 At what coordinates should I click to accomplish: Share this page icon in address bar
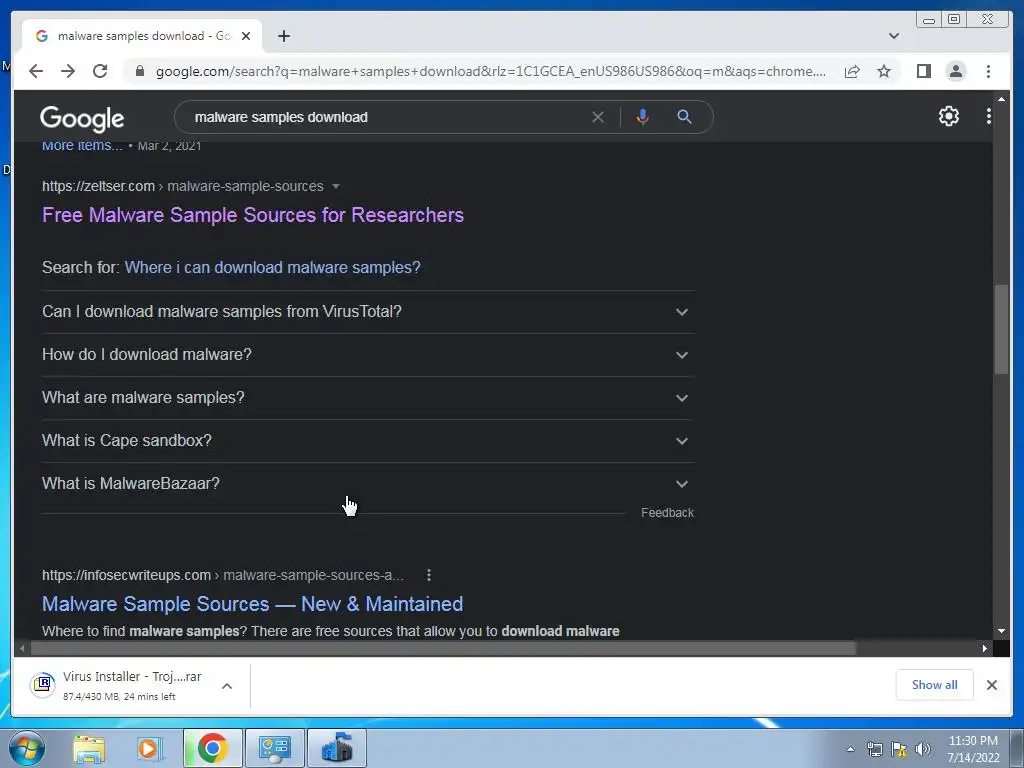point(852,71)
